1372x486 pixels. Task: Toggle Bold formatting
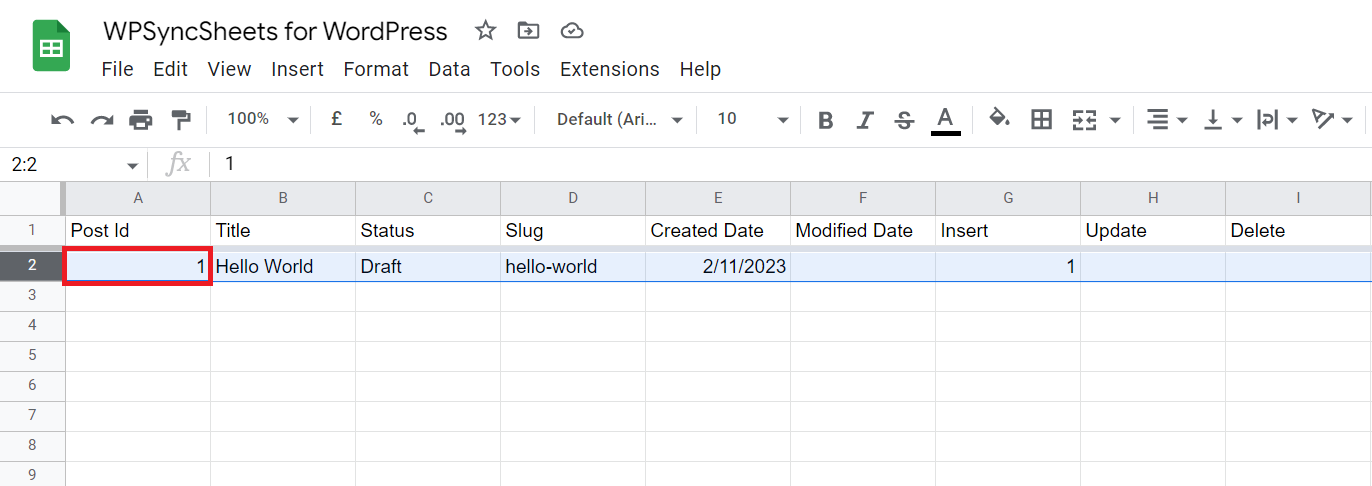tap(825, 120)
